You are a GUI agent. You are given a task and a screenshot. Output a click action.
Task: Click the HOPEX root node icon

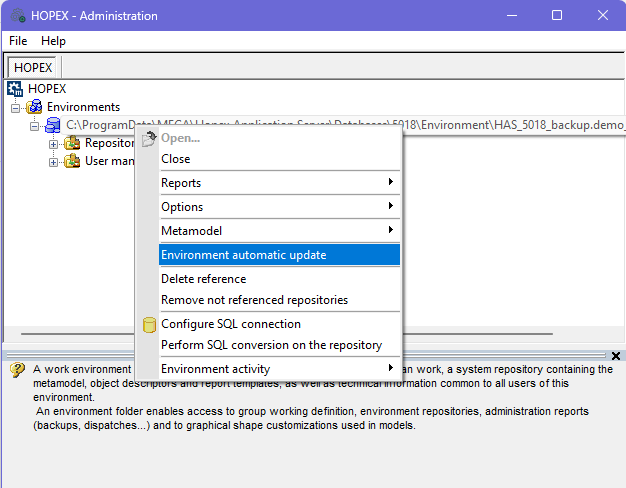[15, 89]
